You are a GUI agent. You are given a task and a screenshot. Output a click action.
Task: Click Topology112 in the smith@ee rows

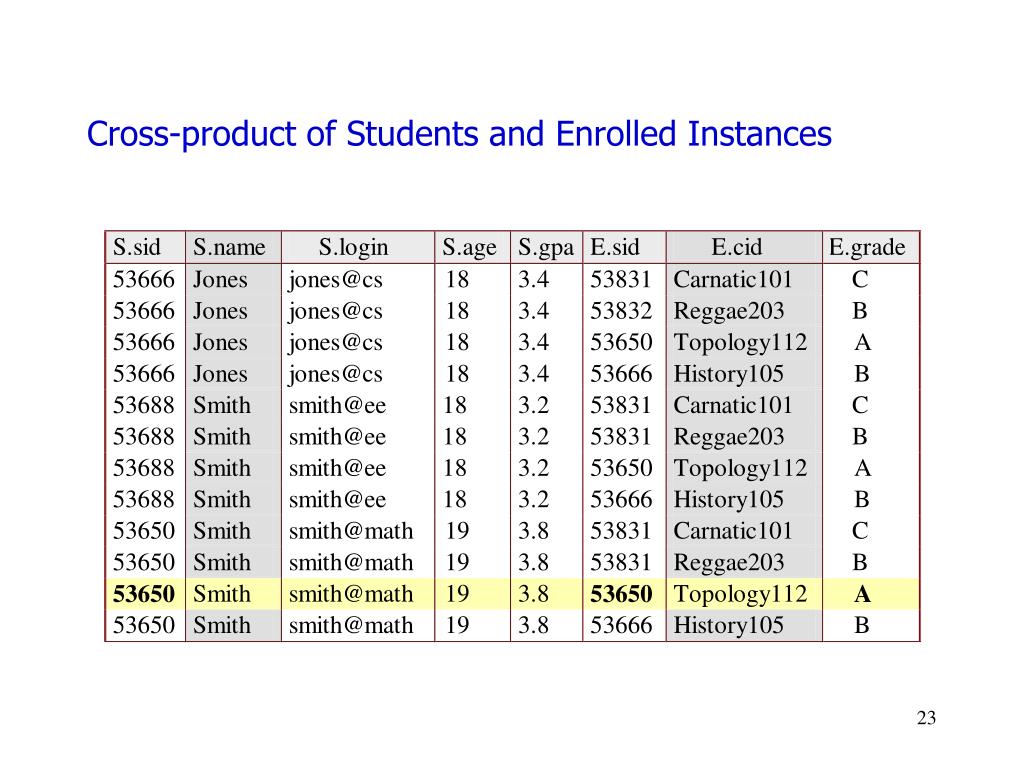[x=741, y=468]
